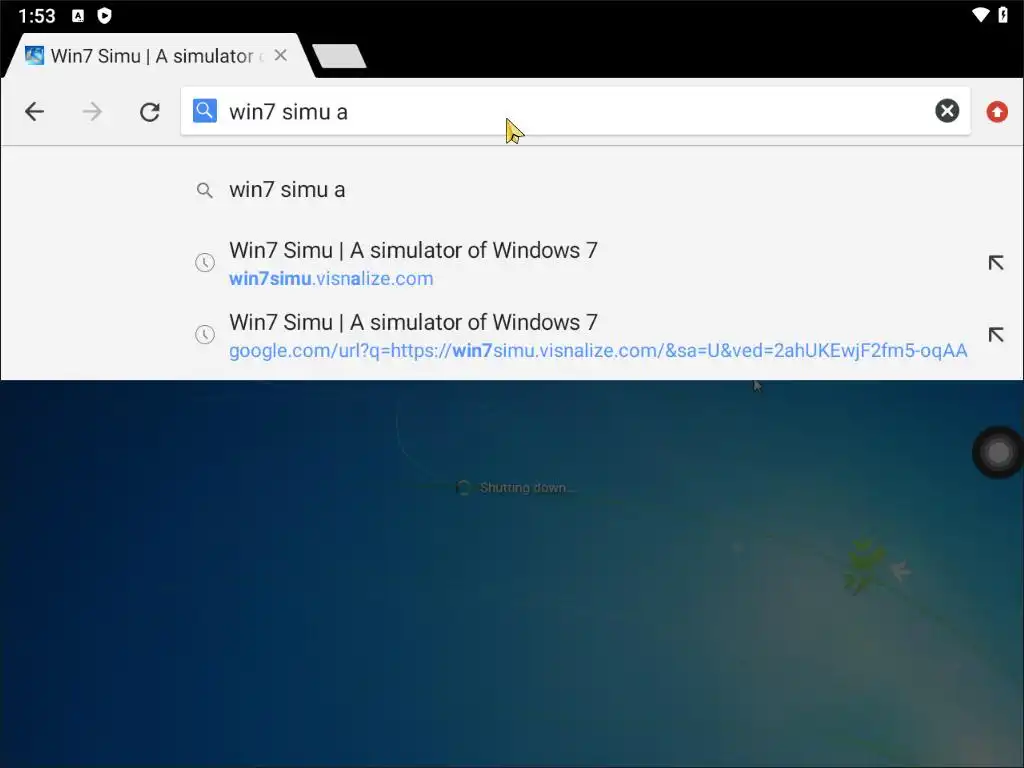Open the win7simu.visnalize.com history suggestion
Screen dimensions: 1024x768
(x=512, y=263)
